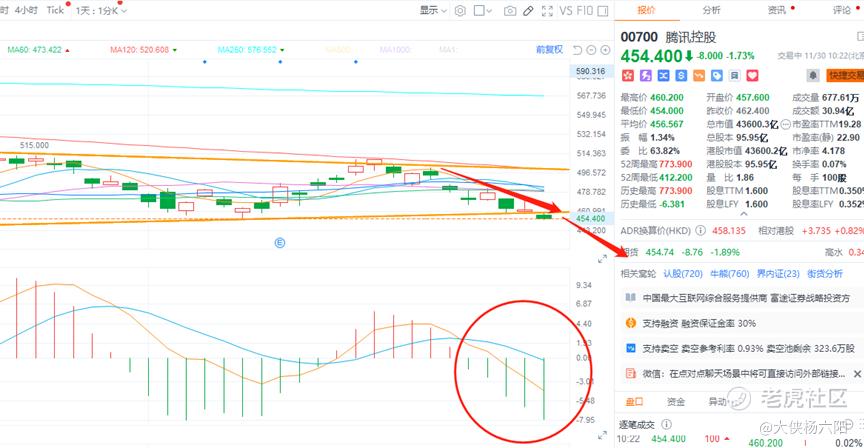Open chart settings hexagon gear icon
864x448 pixels.
(460, 10)
